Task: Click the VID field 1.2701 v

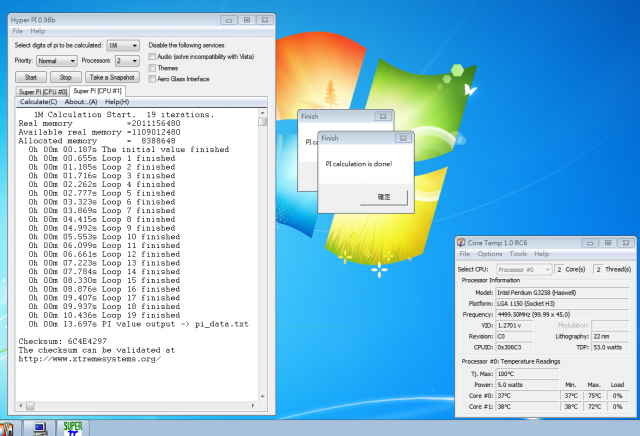Action: tap(514, 325)
